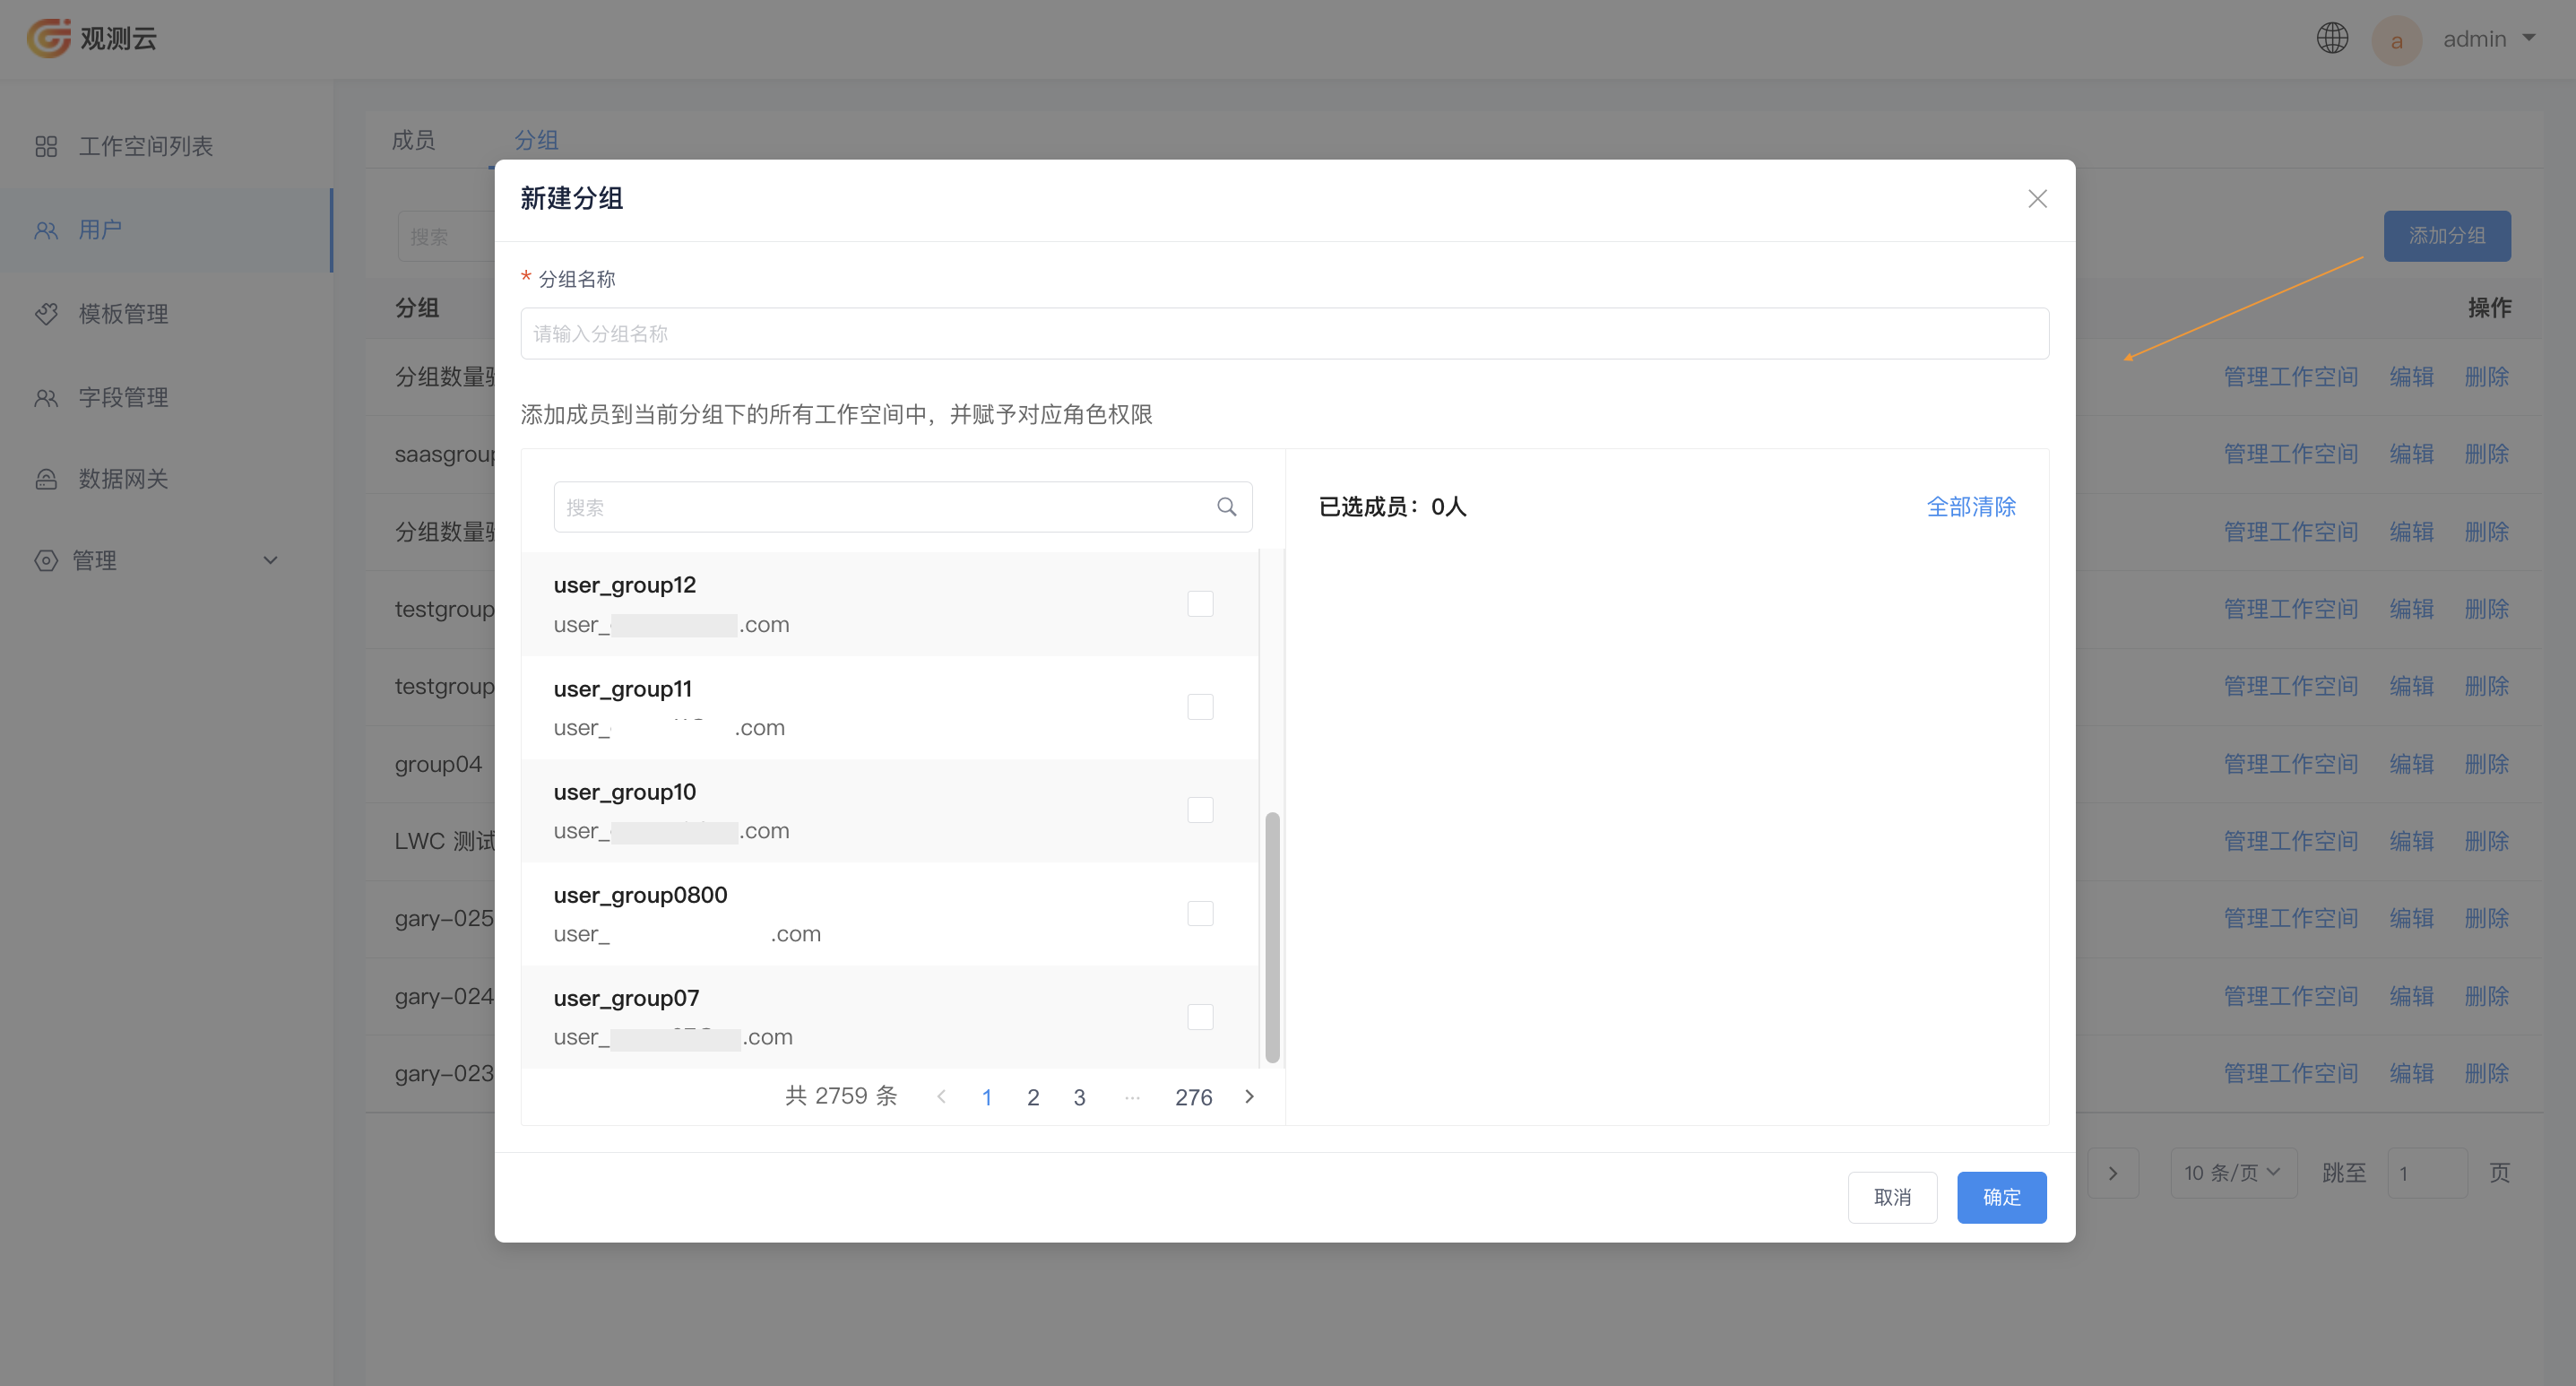Focus the 分组名称 input field
The width and height of the screenshot is (2576, 1386).
[1284, 333]
